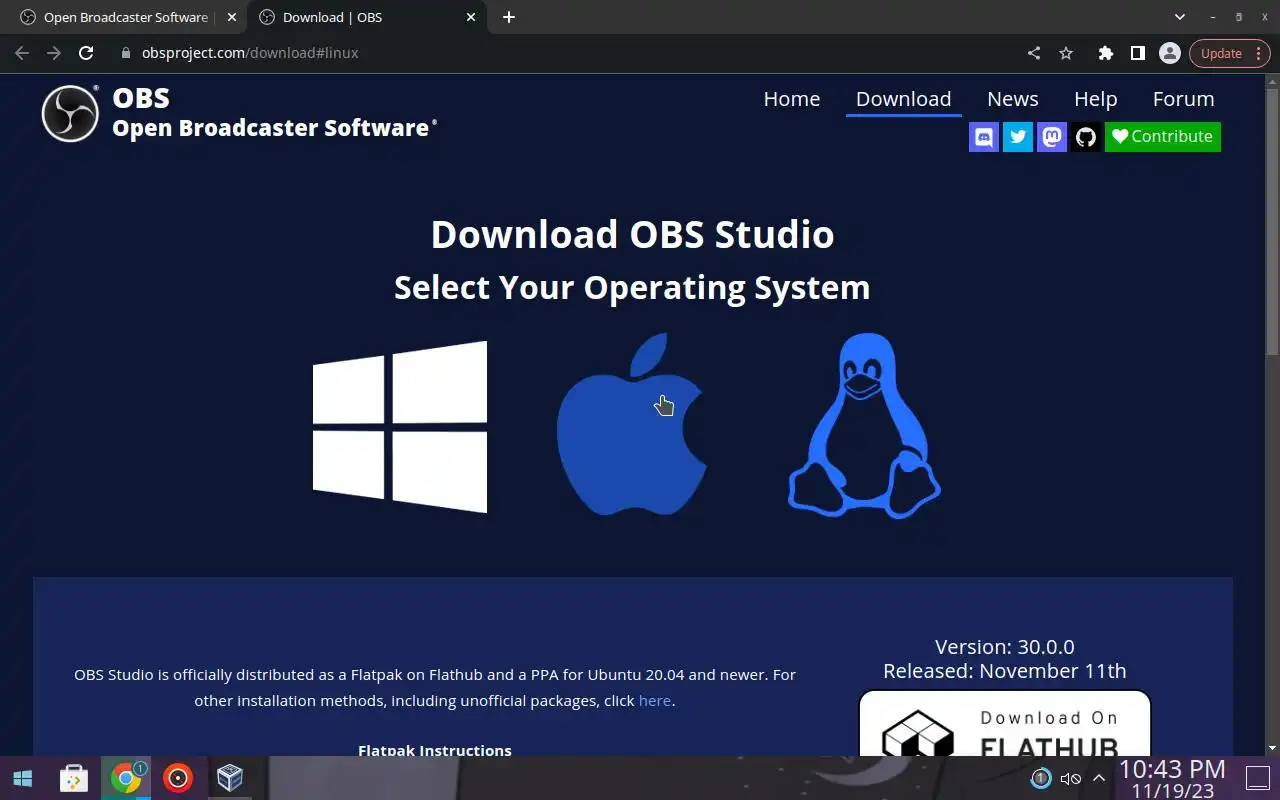Open the News navigation item
Screen dimensions: 1280x800
coord(1013,99)
